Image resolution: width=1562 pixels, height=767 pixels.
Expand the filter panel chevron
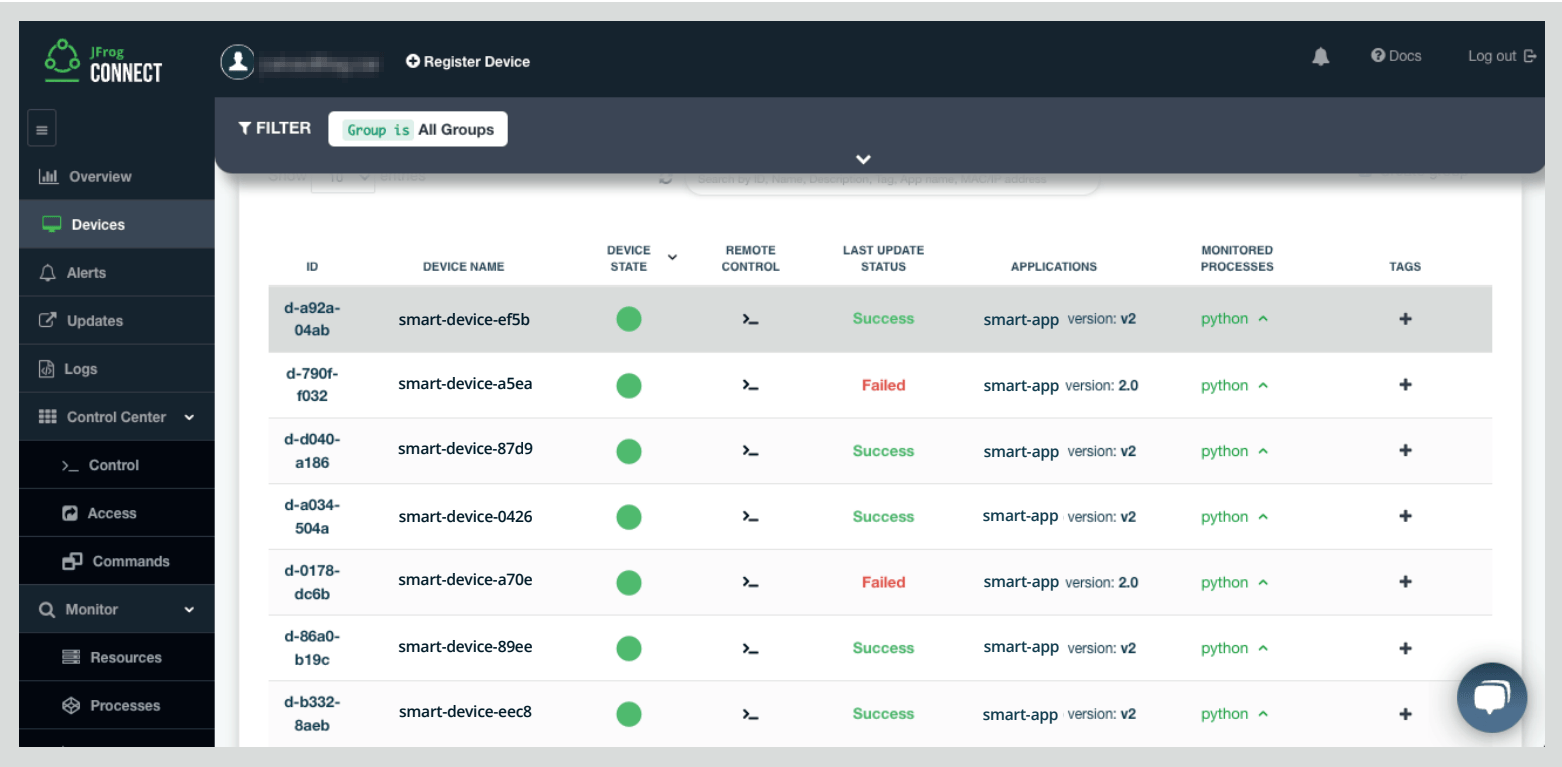(863, 160)
